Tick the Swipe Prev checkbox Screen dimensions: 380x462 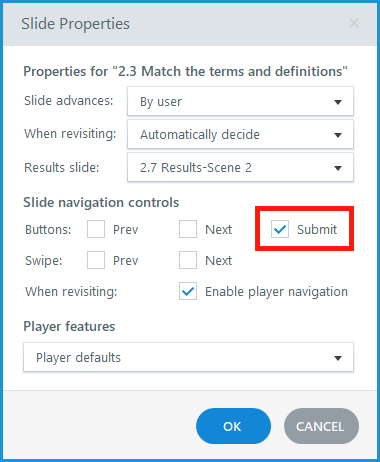click(96, 260)
